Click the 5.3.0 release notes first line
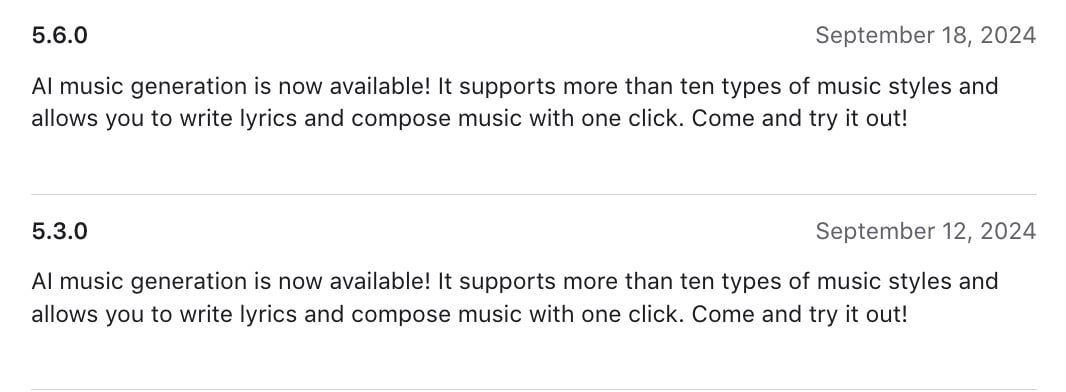This screenshot has height=392, width=1066. 515,282
